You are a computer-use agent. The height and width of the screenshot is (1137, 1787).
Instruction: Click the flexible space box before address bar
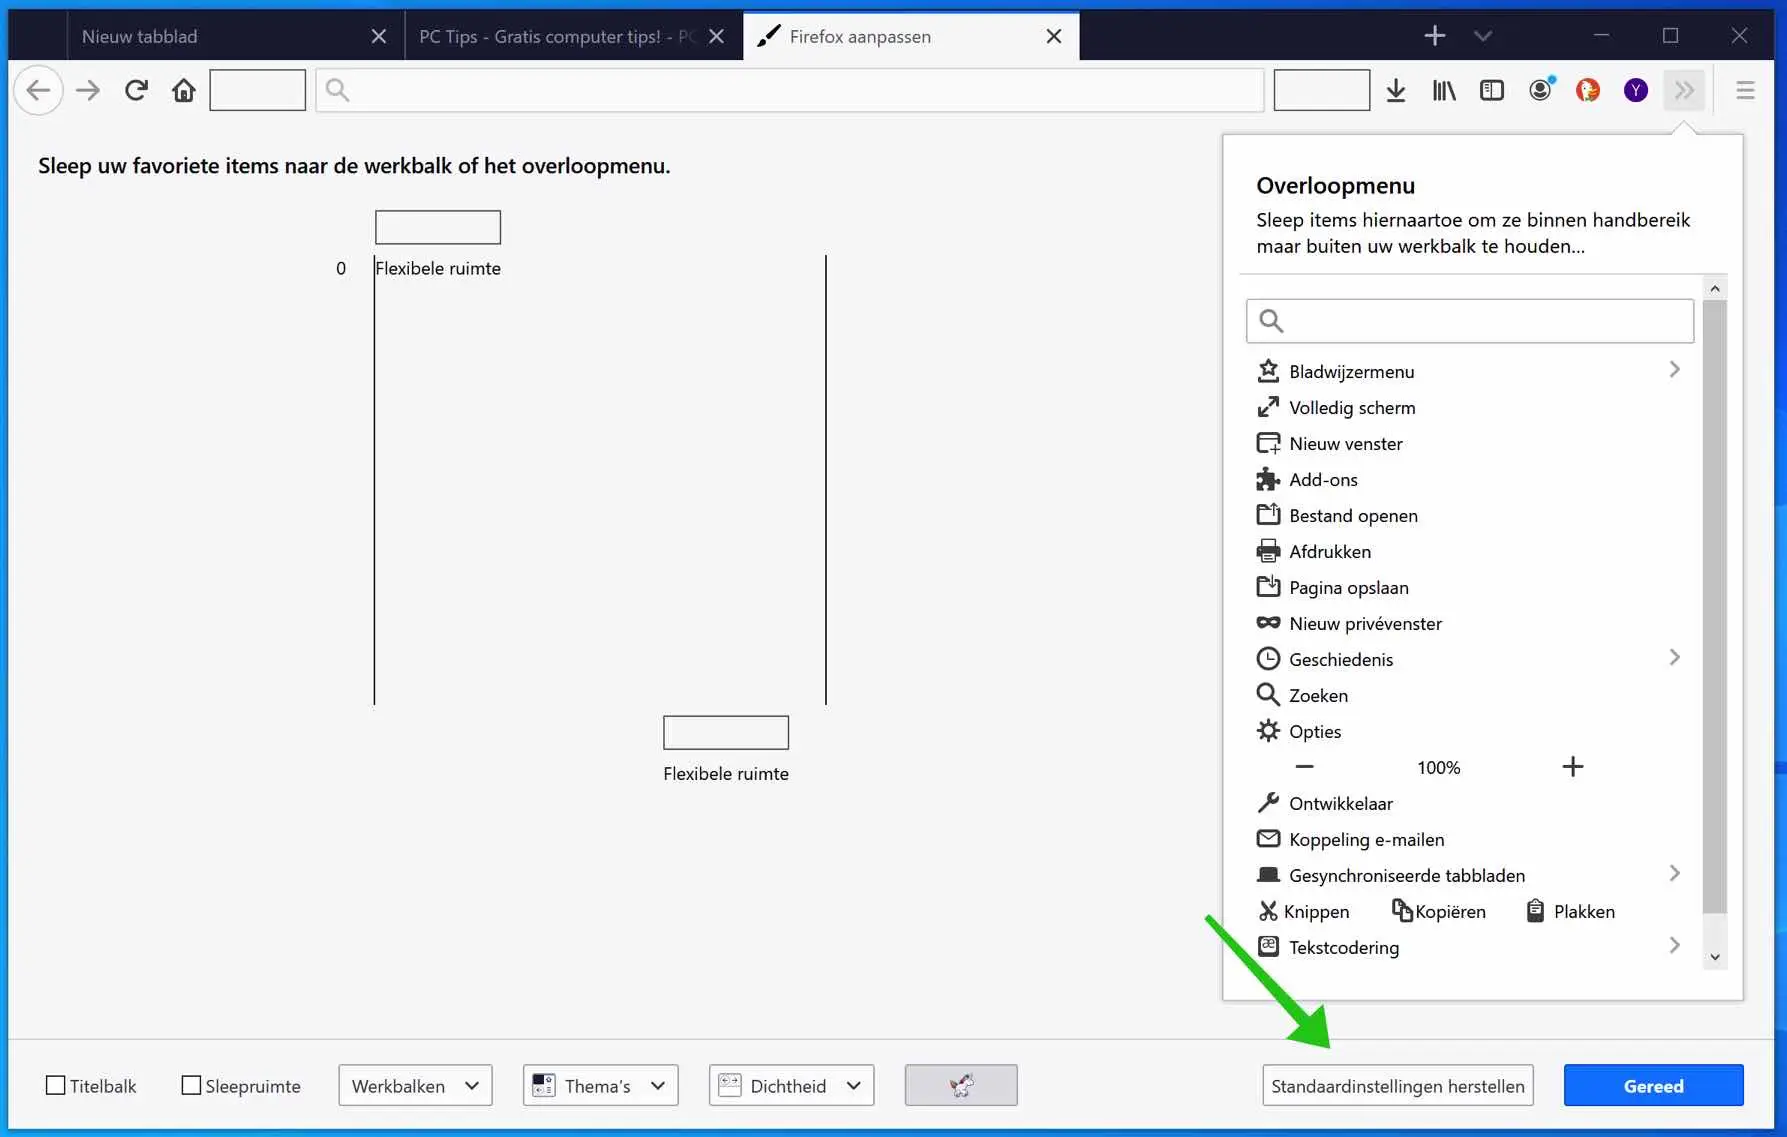point(257,90)
